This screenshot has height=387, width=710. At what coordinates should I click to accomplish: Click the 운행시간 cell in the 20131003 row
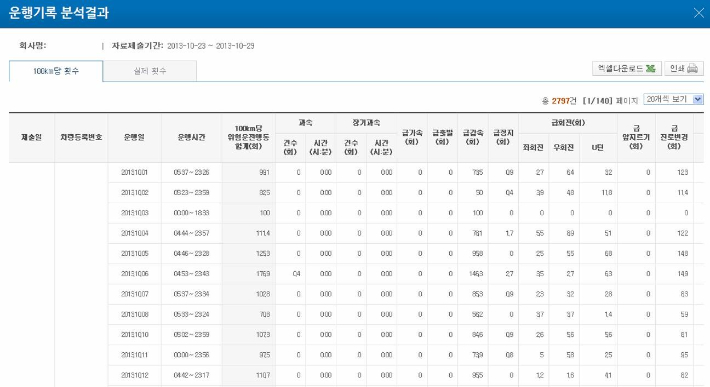[192, 213]
